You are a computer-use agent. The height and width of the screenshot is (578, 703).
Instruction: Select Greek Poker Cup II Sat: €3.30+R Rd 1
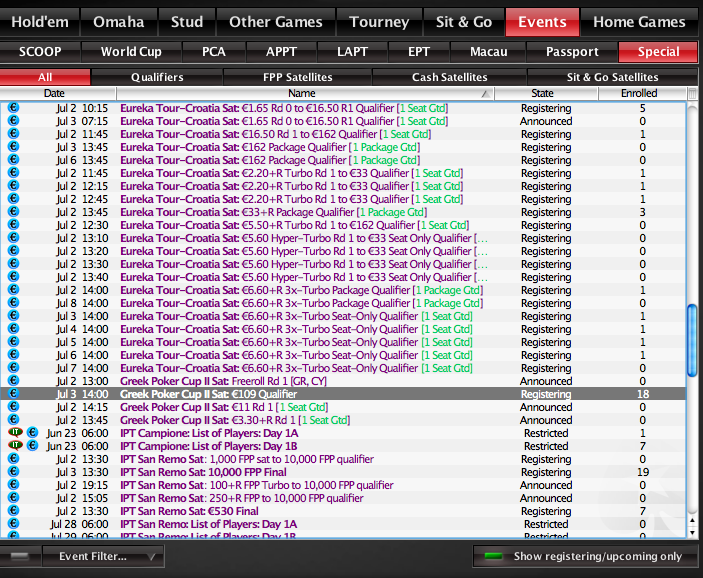pos(343,420)
